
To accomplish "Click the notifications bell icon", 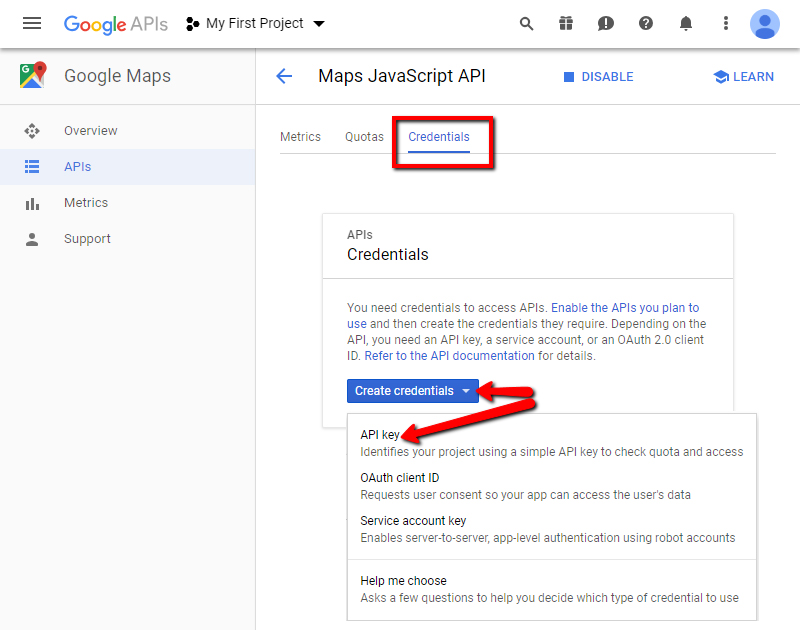I will pos(686,23).
